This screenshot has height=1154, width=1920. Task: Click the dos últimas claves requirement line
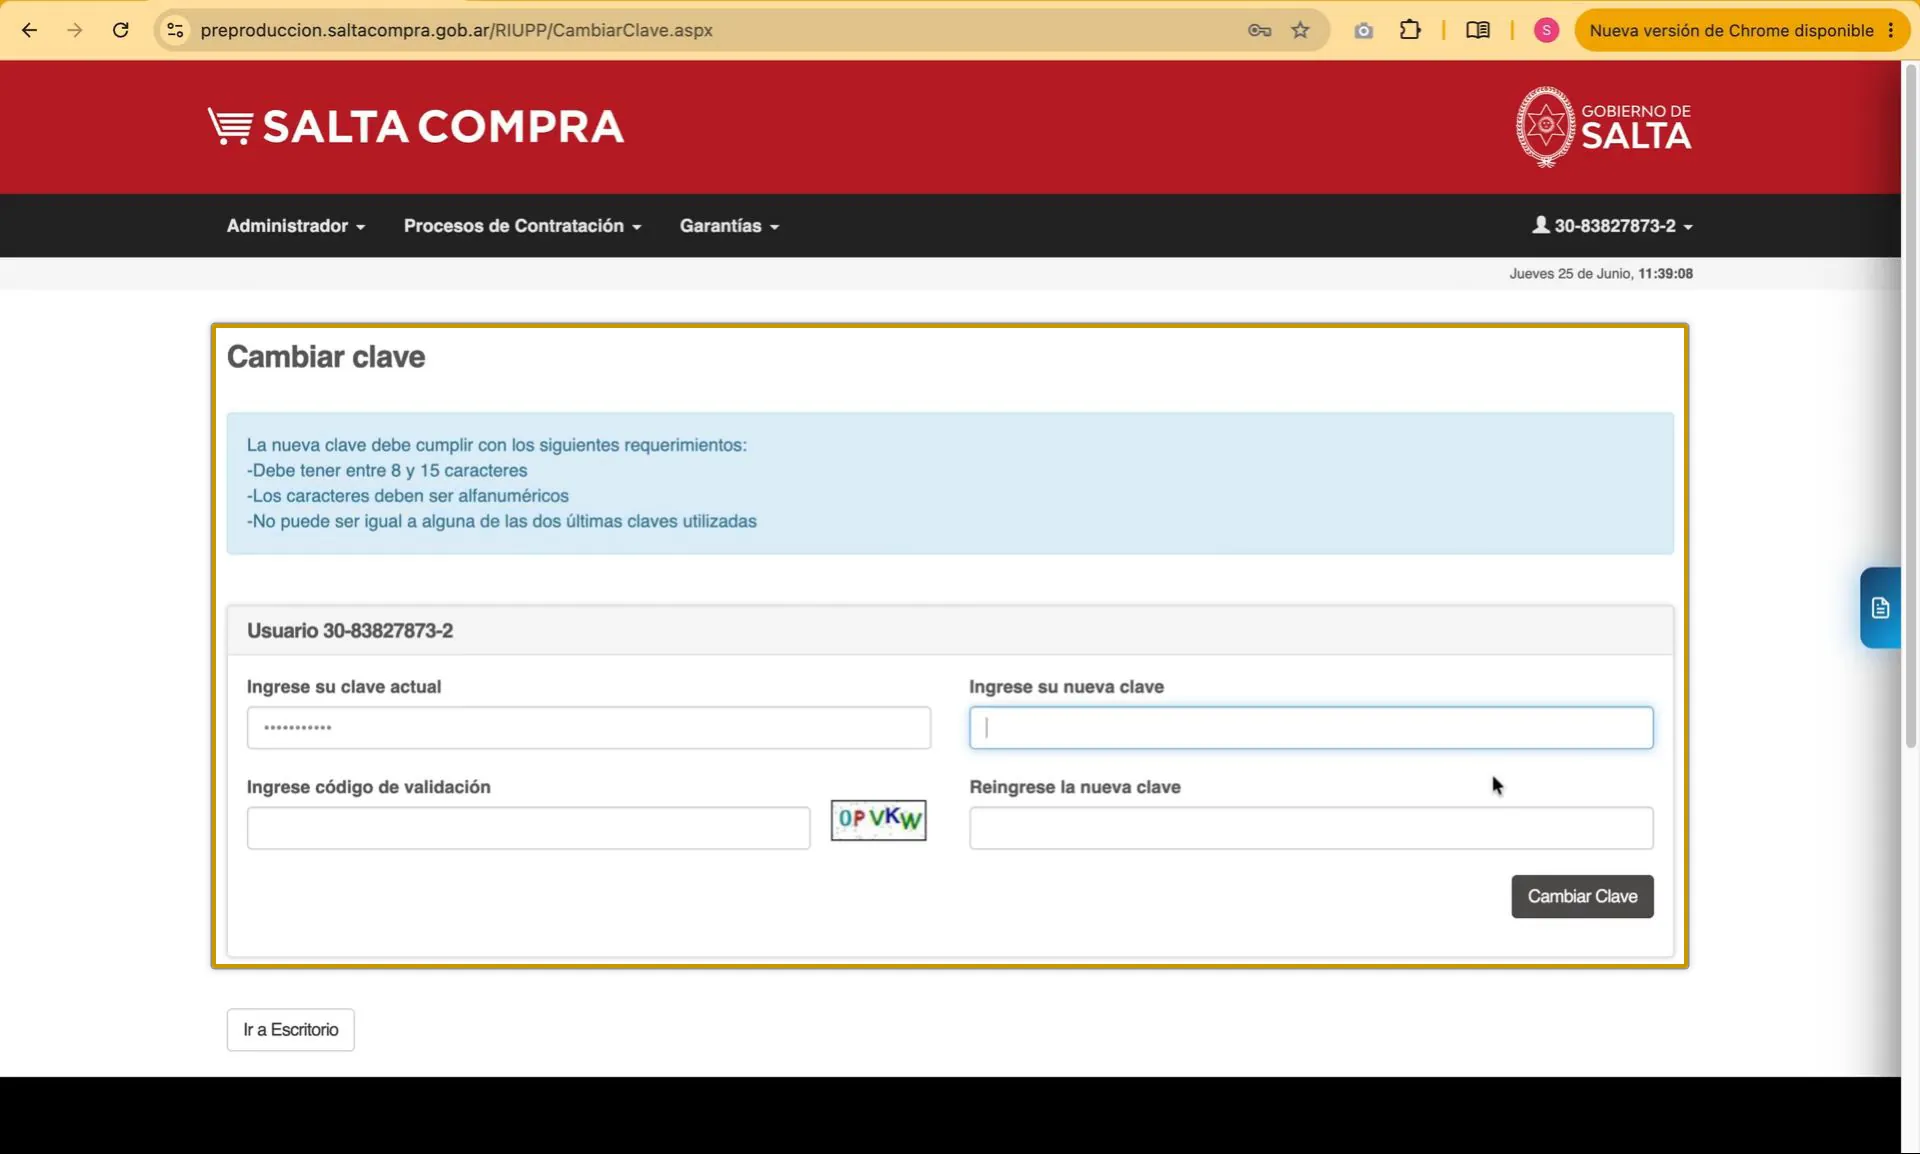point(502,522)
